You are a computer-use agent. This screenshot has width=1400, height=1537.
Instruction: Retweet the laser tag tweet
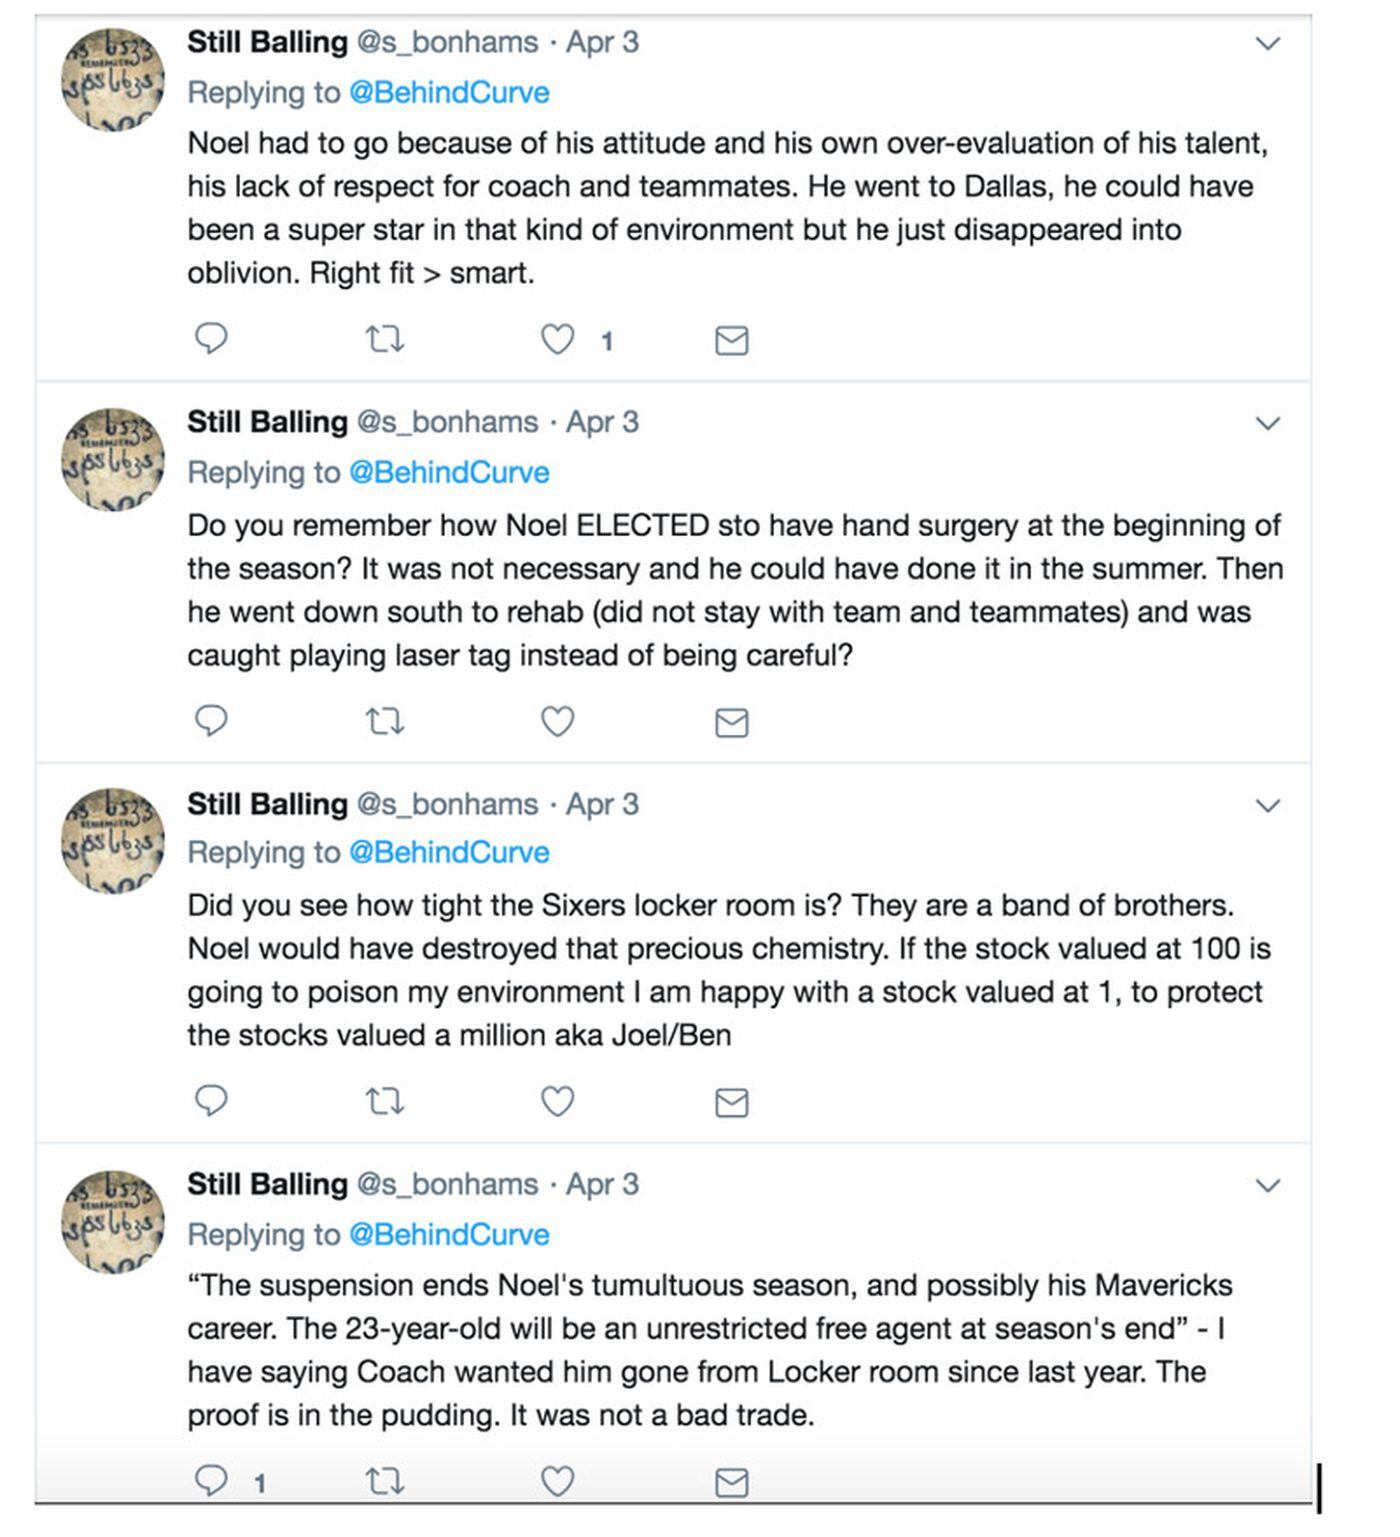(x=384, y=721)
